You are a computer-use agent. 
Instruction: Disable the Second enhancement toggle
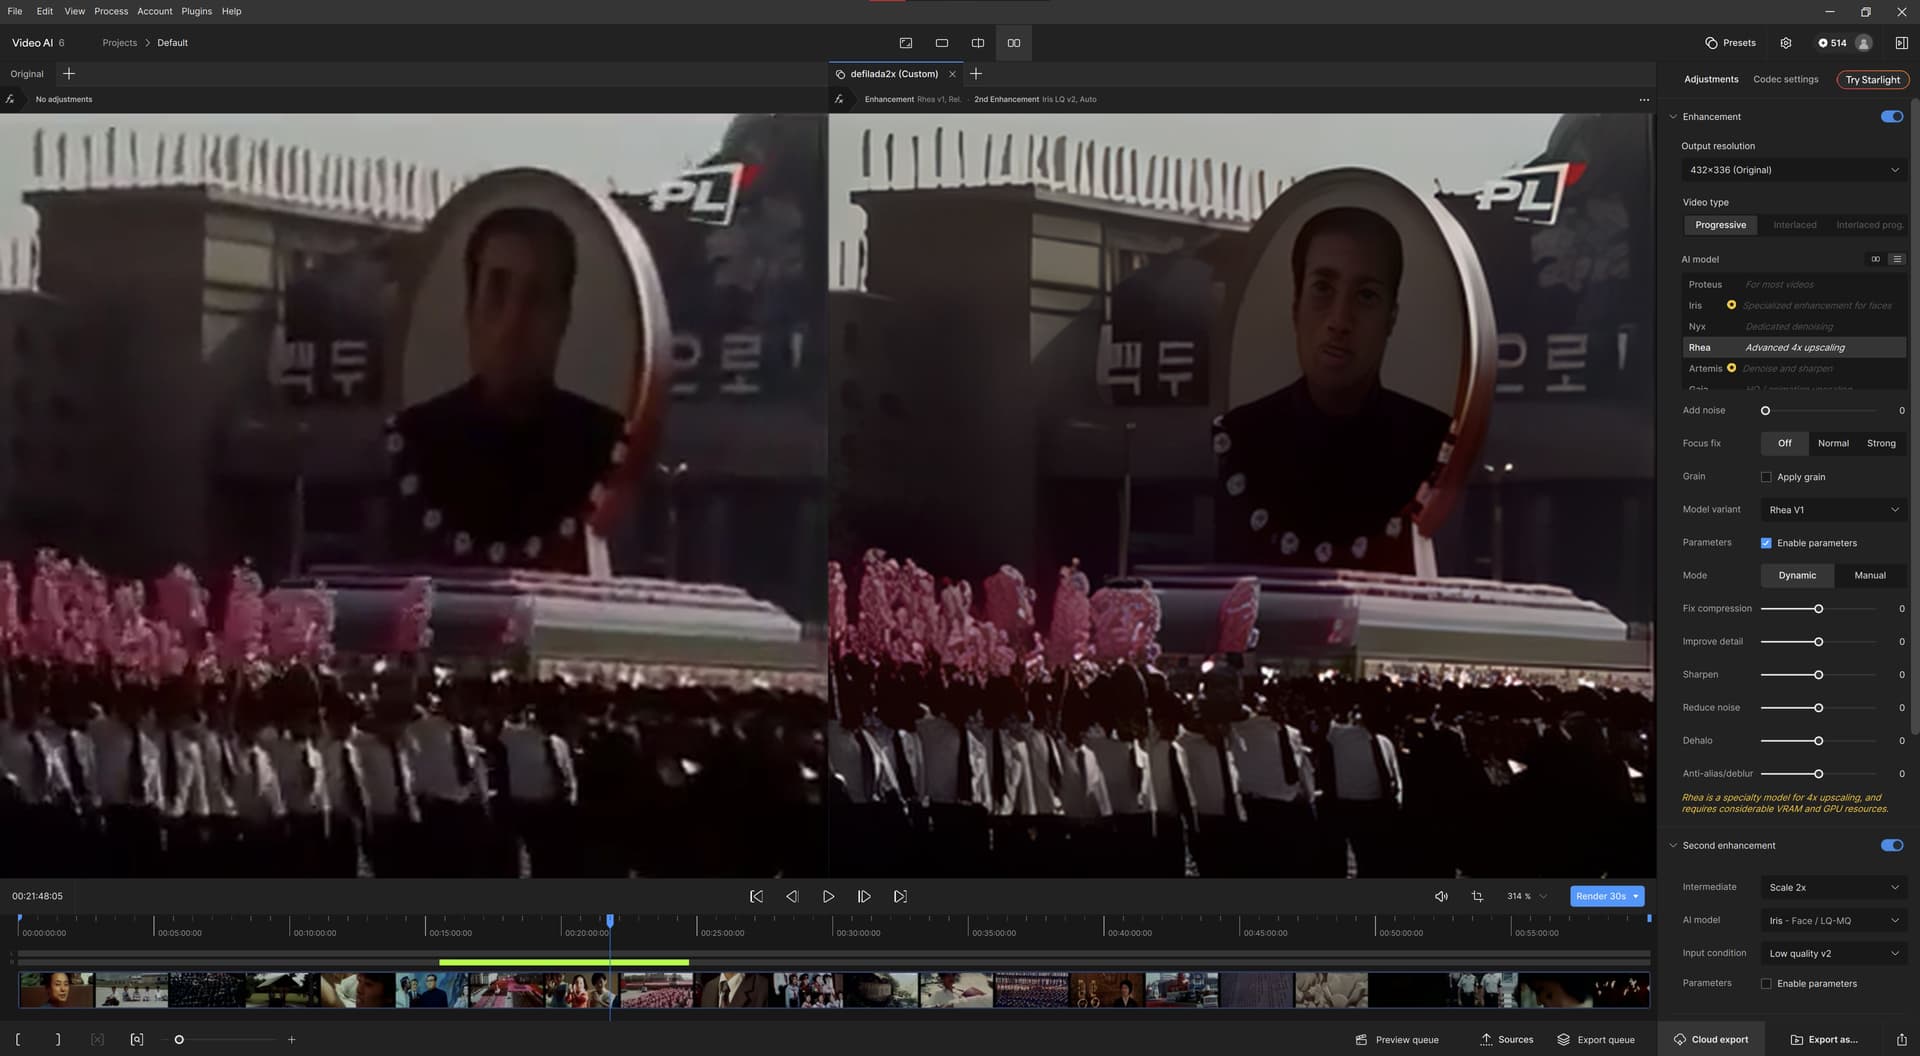(x=1891, y=846)
